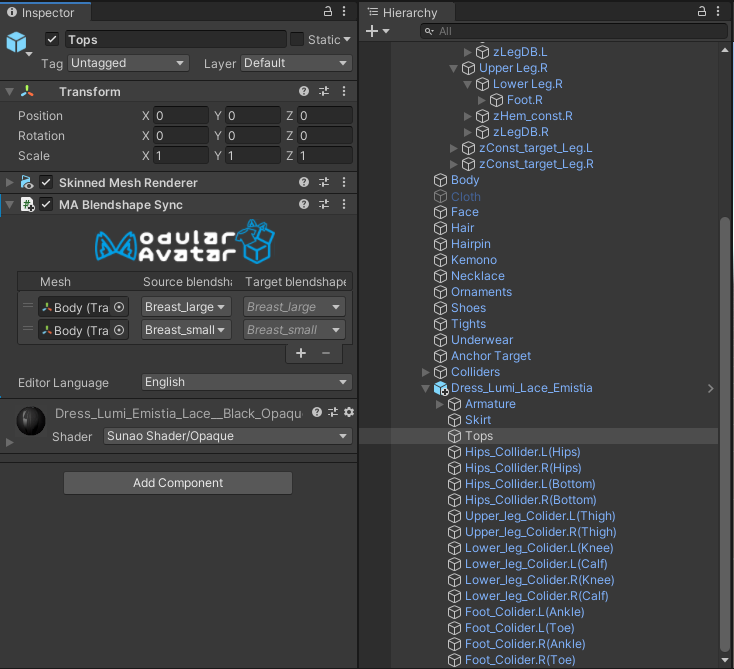Open Skinned Mesh Renderer presets
This screenshot has height=669, width=734.
pos(324,182)
